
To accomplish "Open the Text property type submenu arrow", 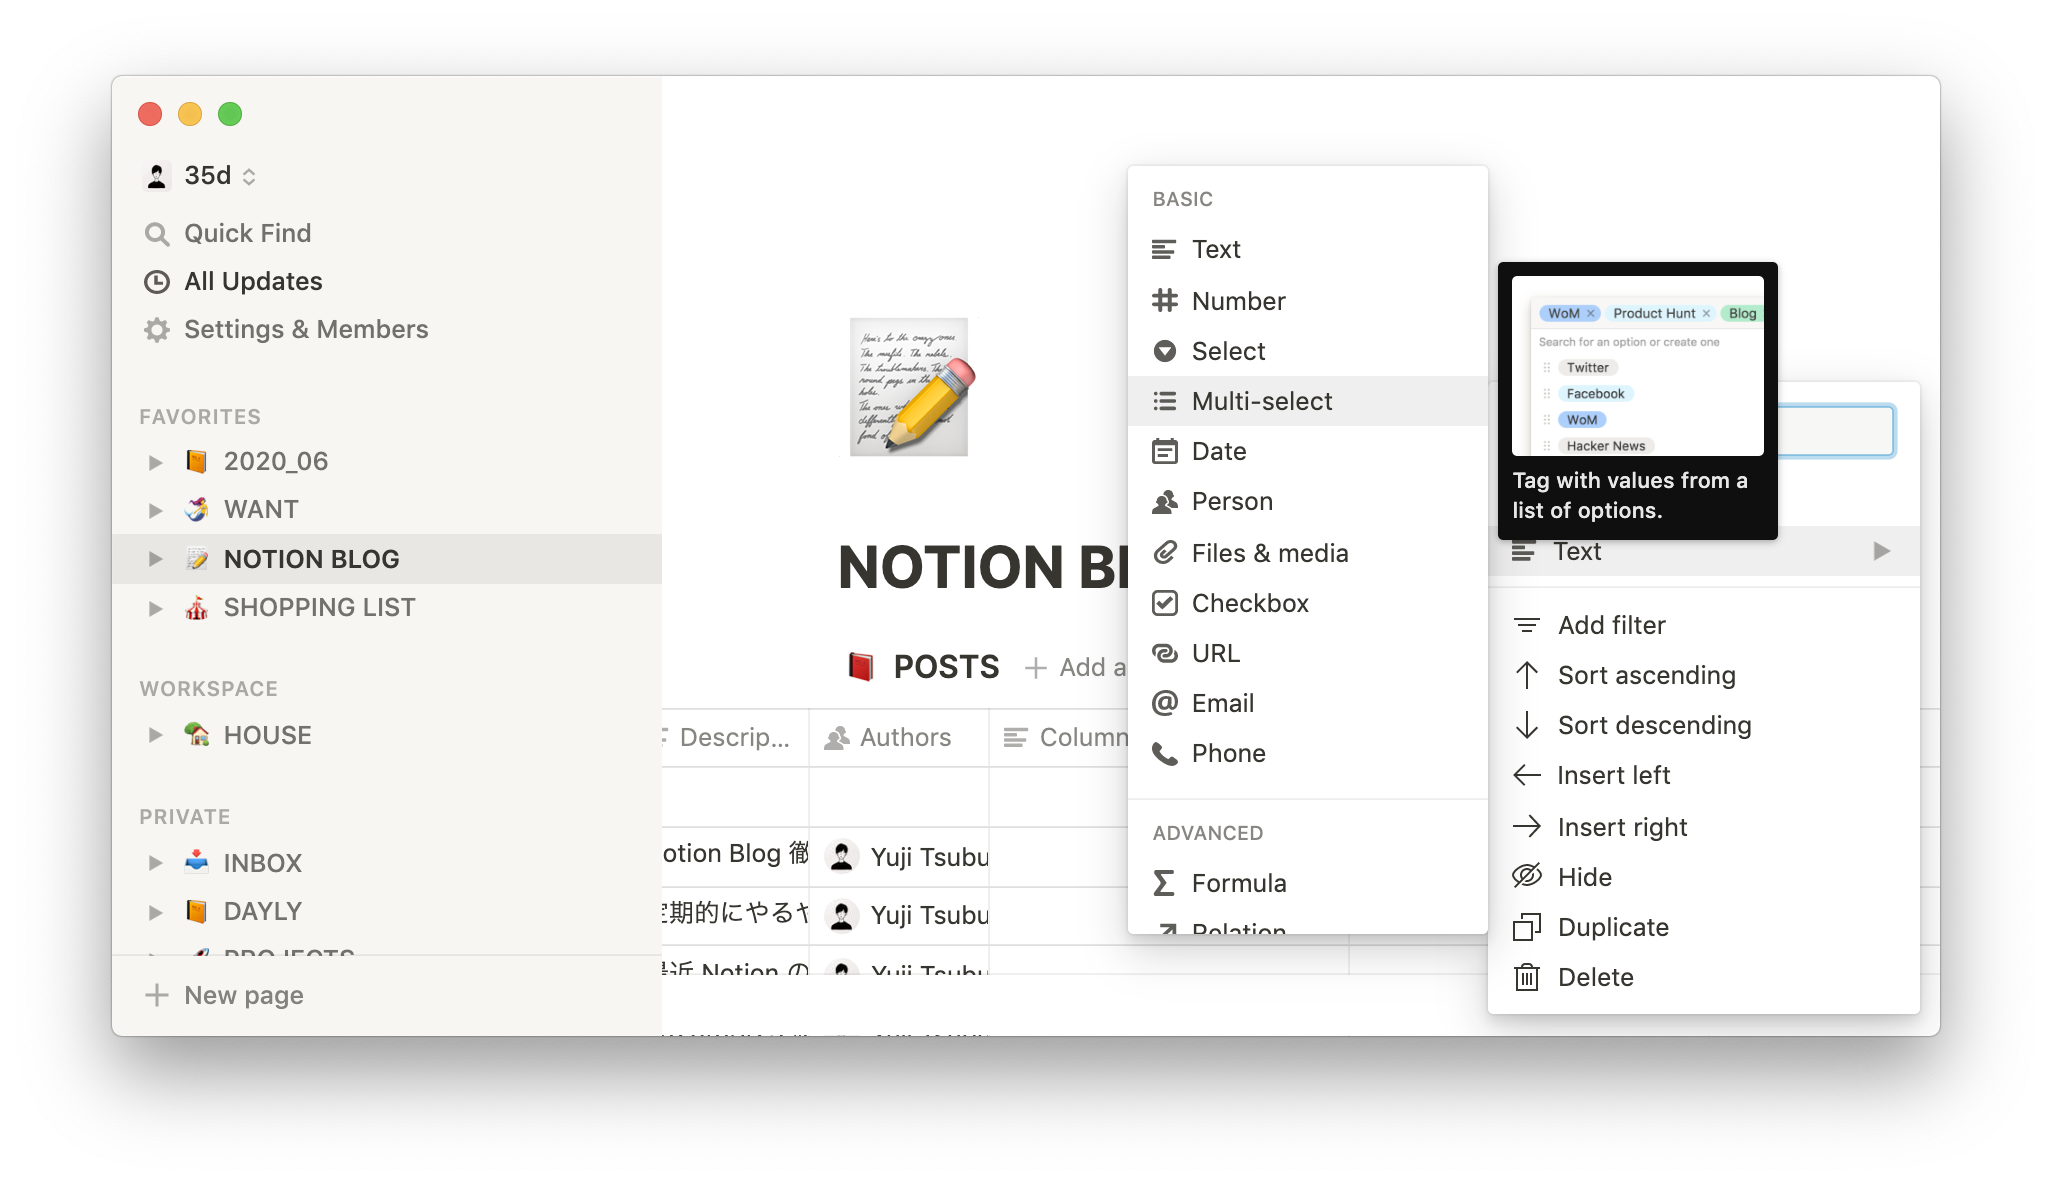I will (x=1881, y=551).
